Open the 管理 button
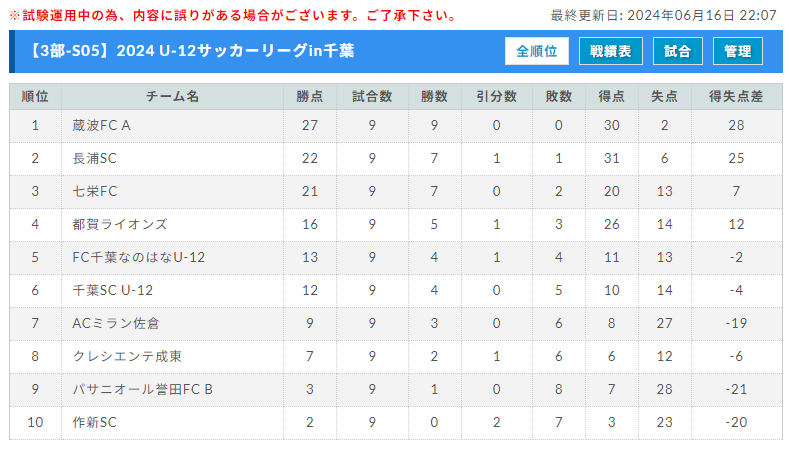Viewport: 789px width, 449px height. click(737, 51)
